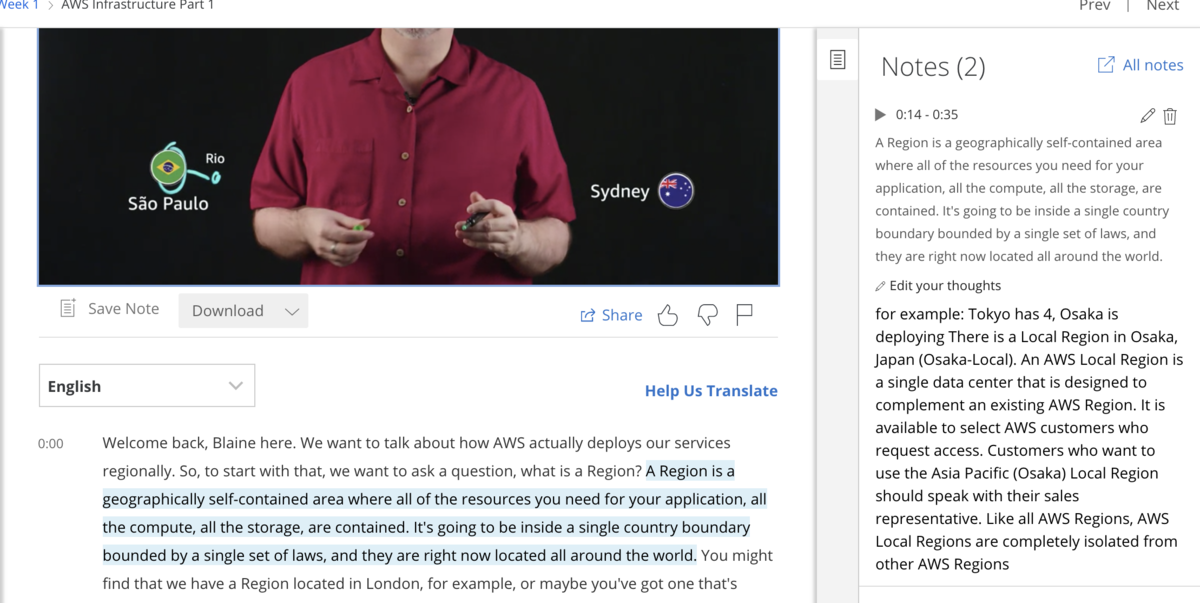Click transcript text 'Welcome back, Blaine here'
This screenshot has height=603, width=1200.
(x=195, y=443)
